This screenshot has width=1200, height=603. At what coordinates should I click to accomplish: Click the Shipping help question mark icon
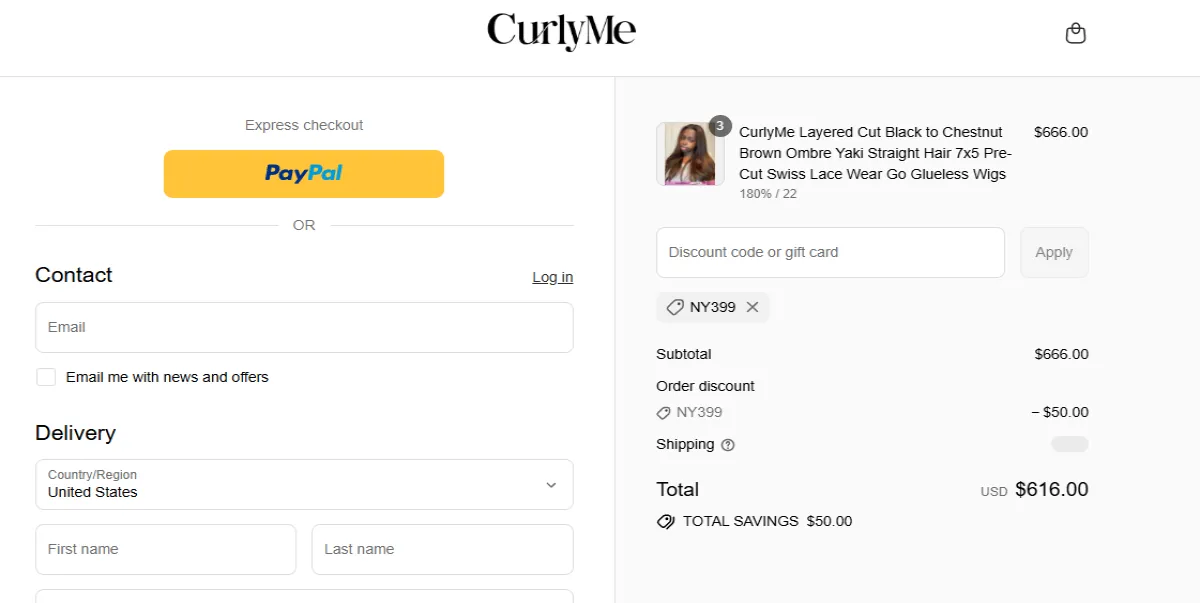(727, 445)
